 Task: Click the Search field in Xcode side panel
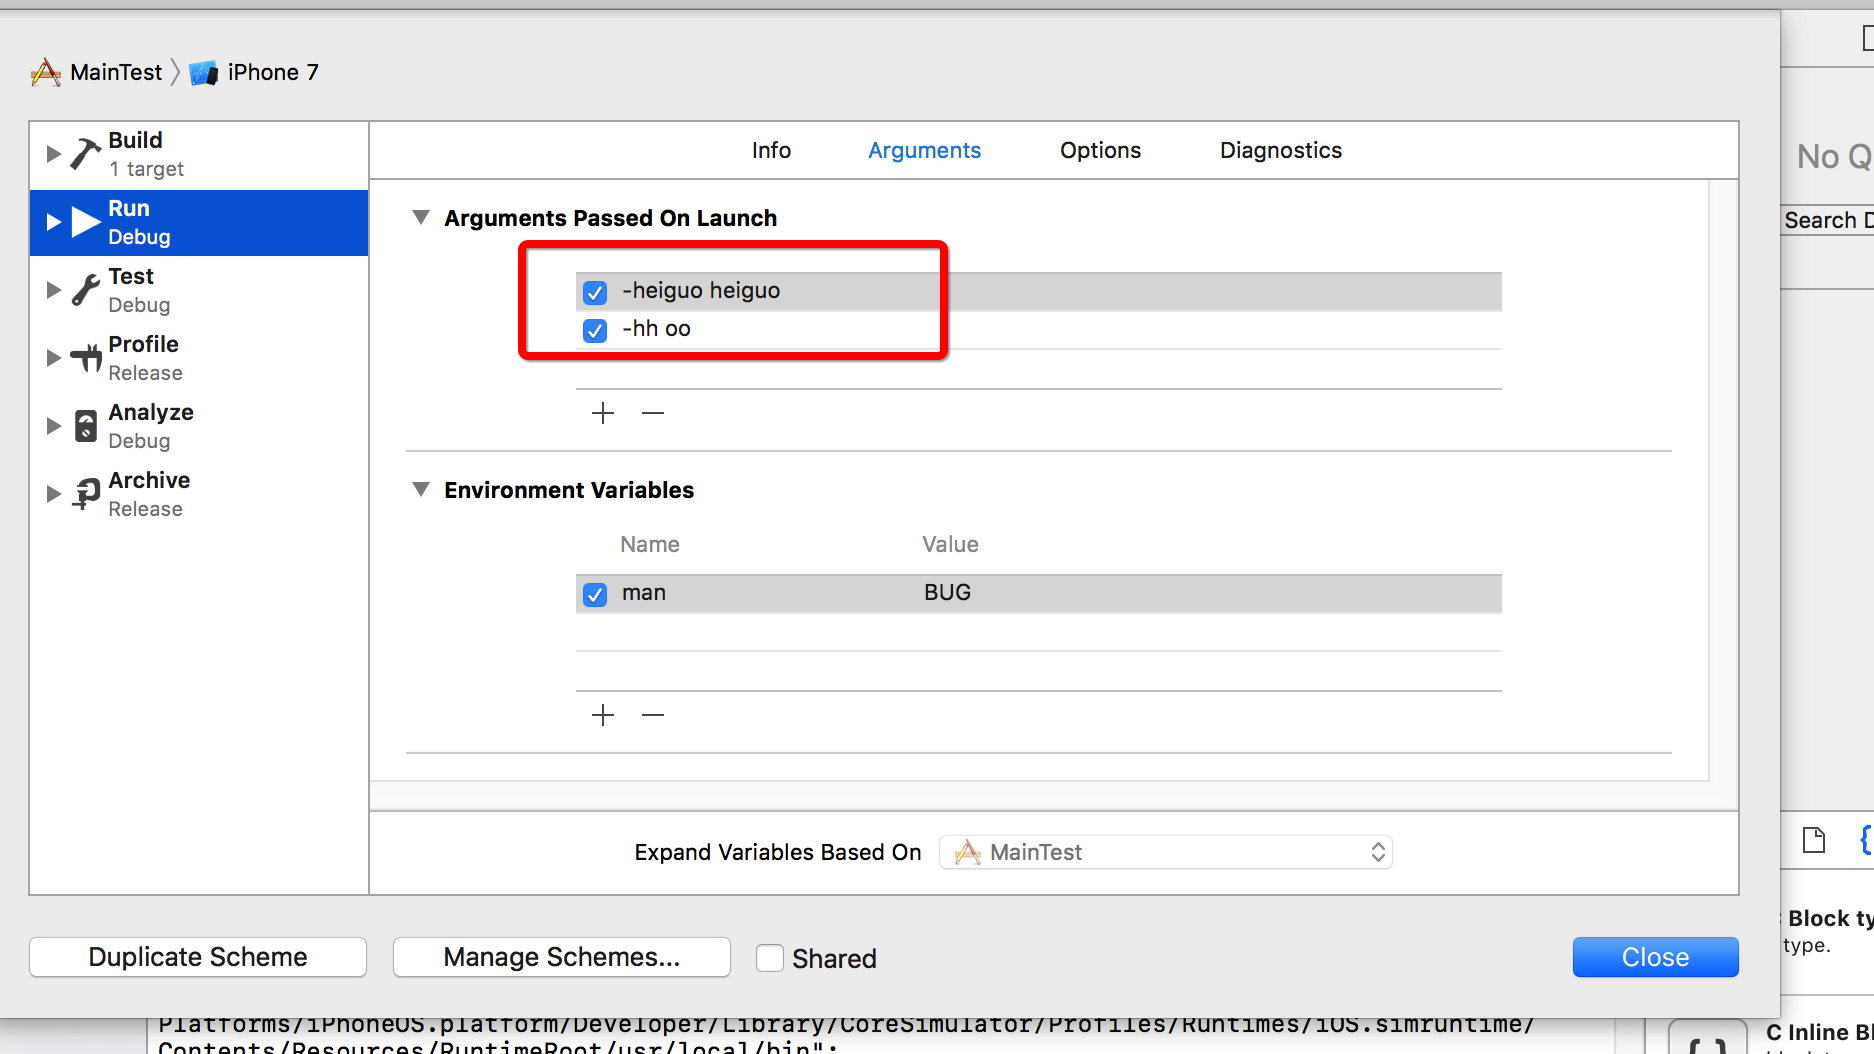pos(1828,220)
